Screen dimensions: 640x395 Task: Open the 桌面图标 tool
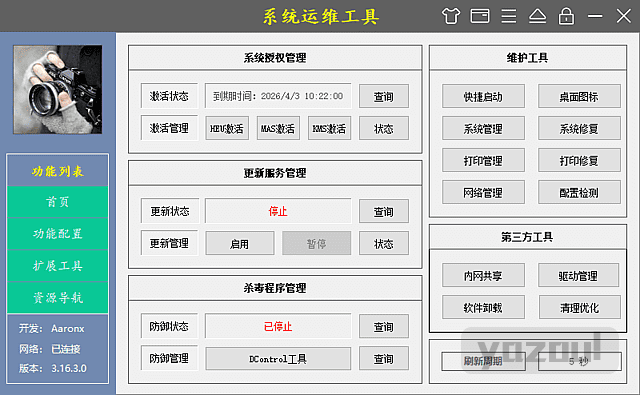(x=579, y=96)
